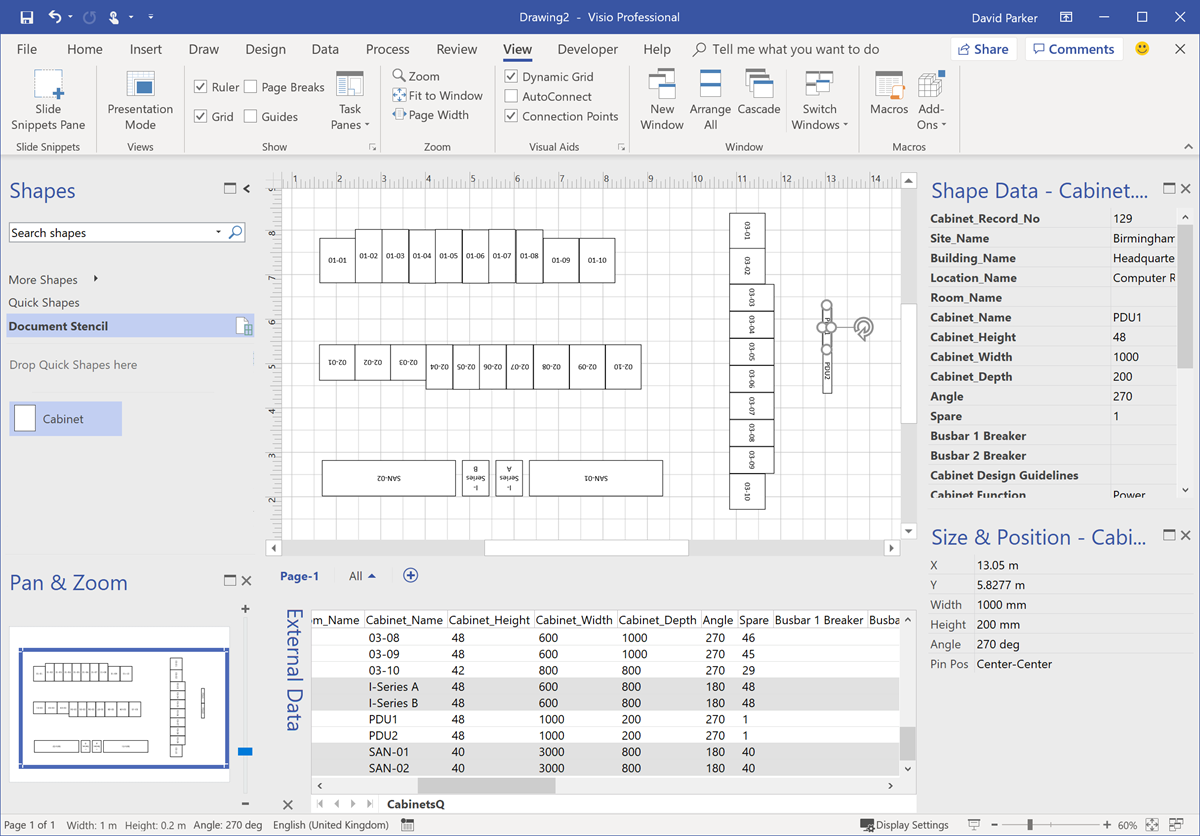Start Presentation Mode
This screenshot has height=836, width=1200.
click(x=139, y=97)
